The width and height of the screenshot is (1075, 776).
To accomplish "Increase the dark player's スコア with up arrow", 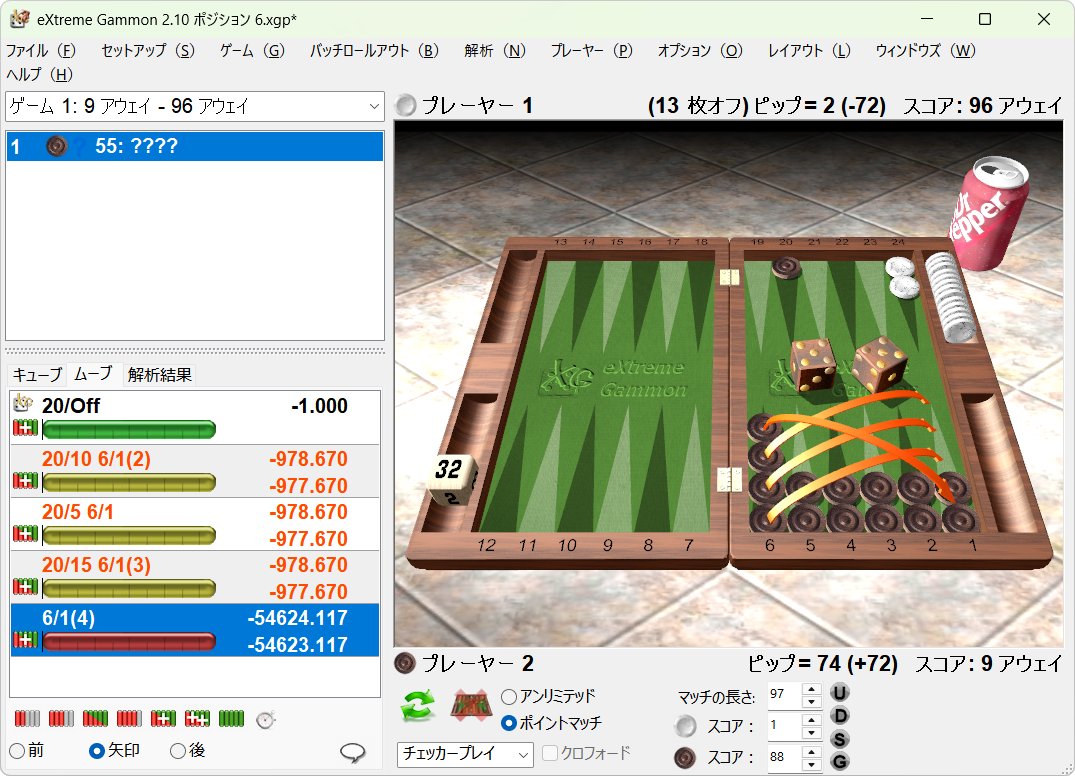I will pyautogui.click(x=812, y=753).
